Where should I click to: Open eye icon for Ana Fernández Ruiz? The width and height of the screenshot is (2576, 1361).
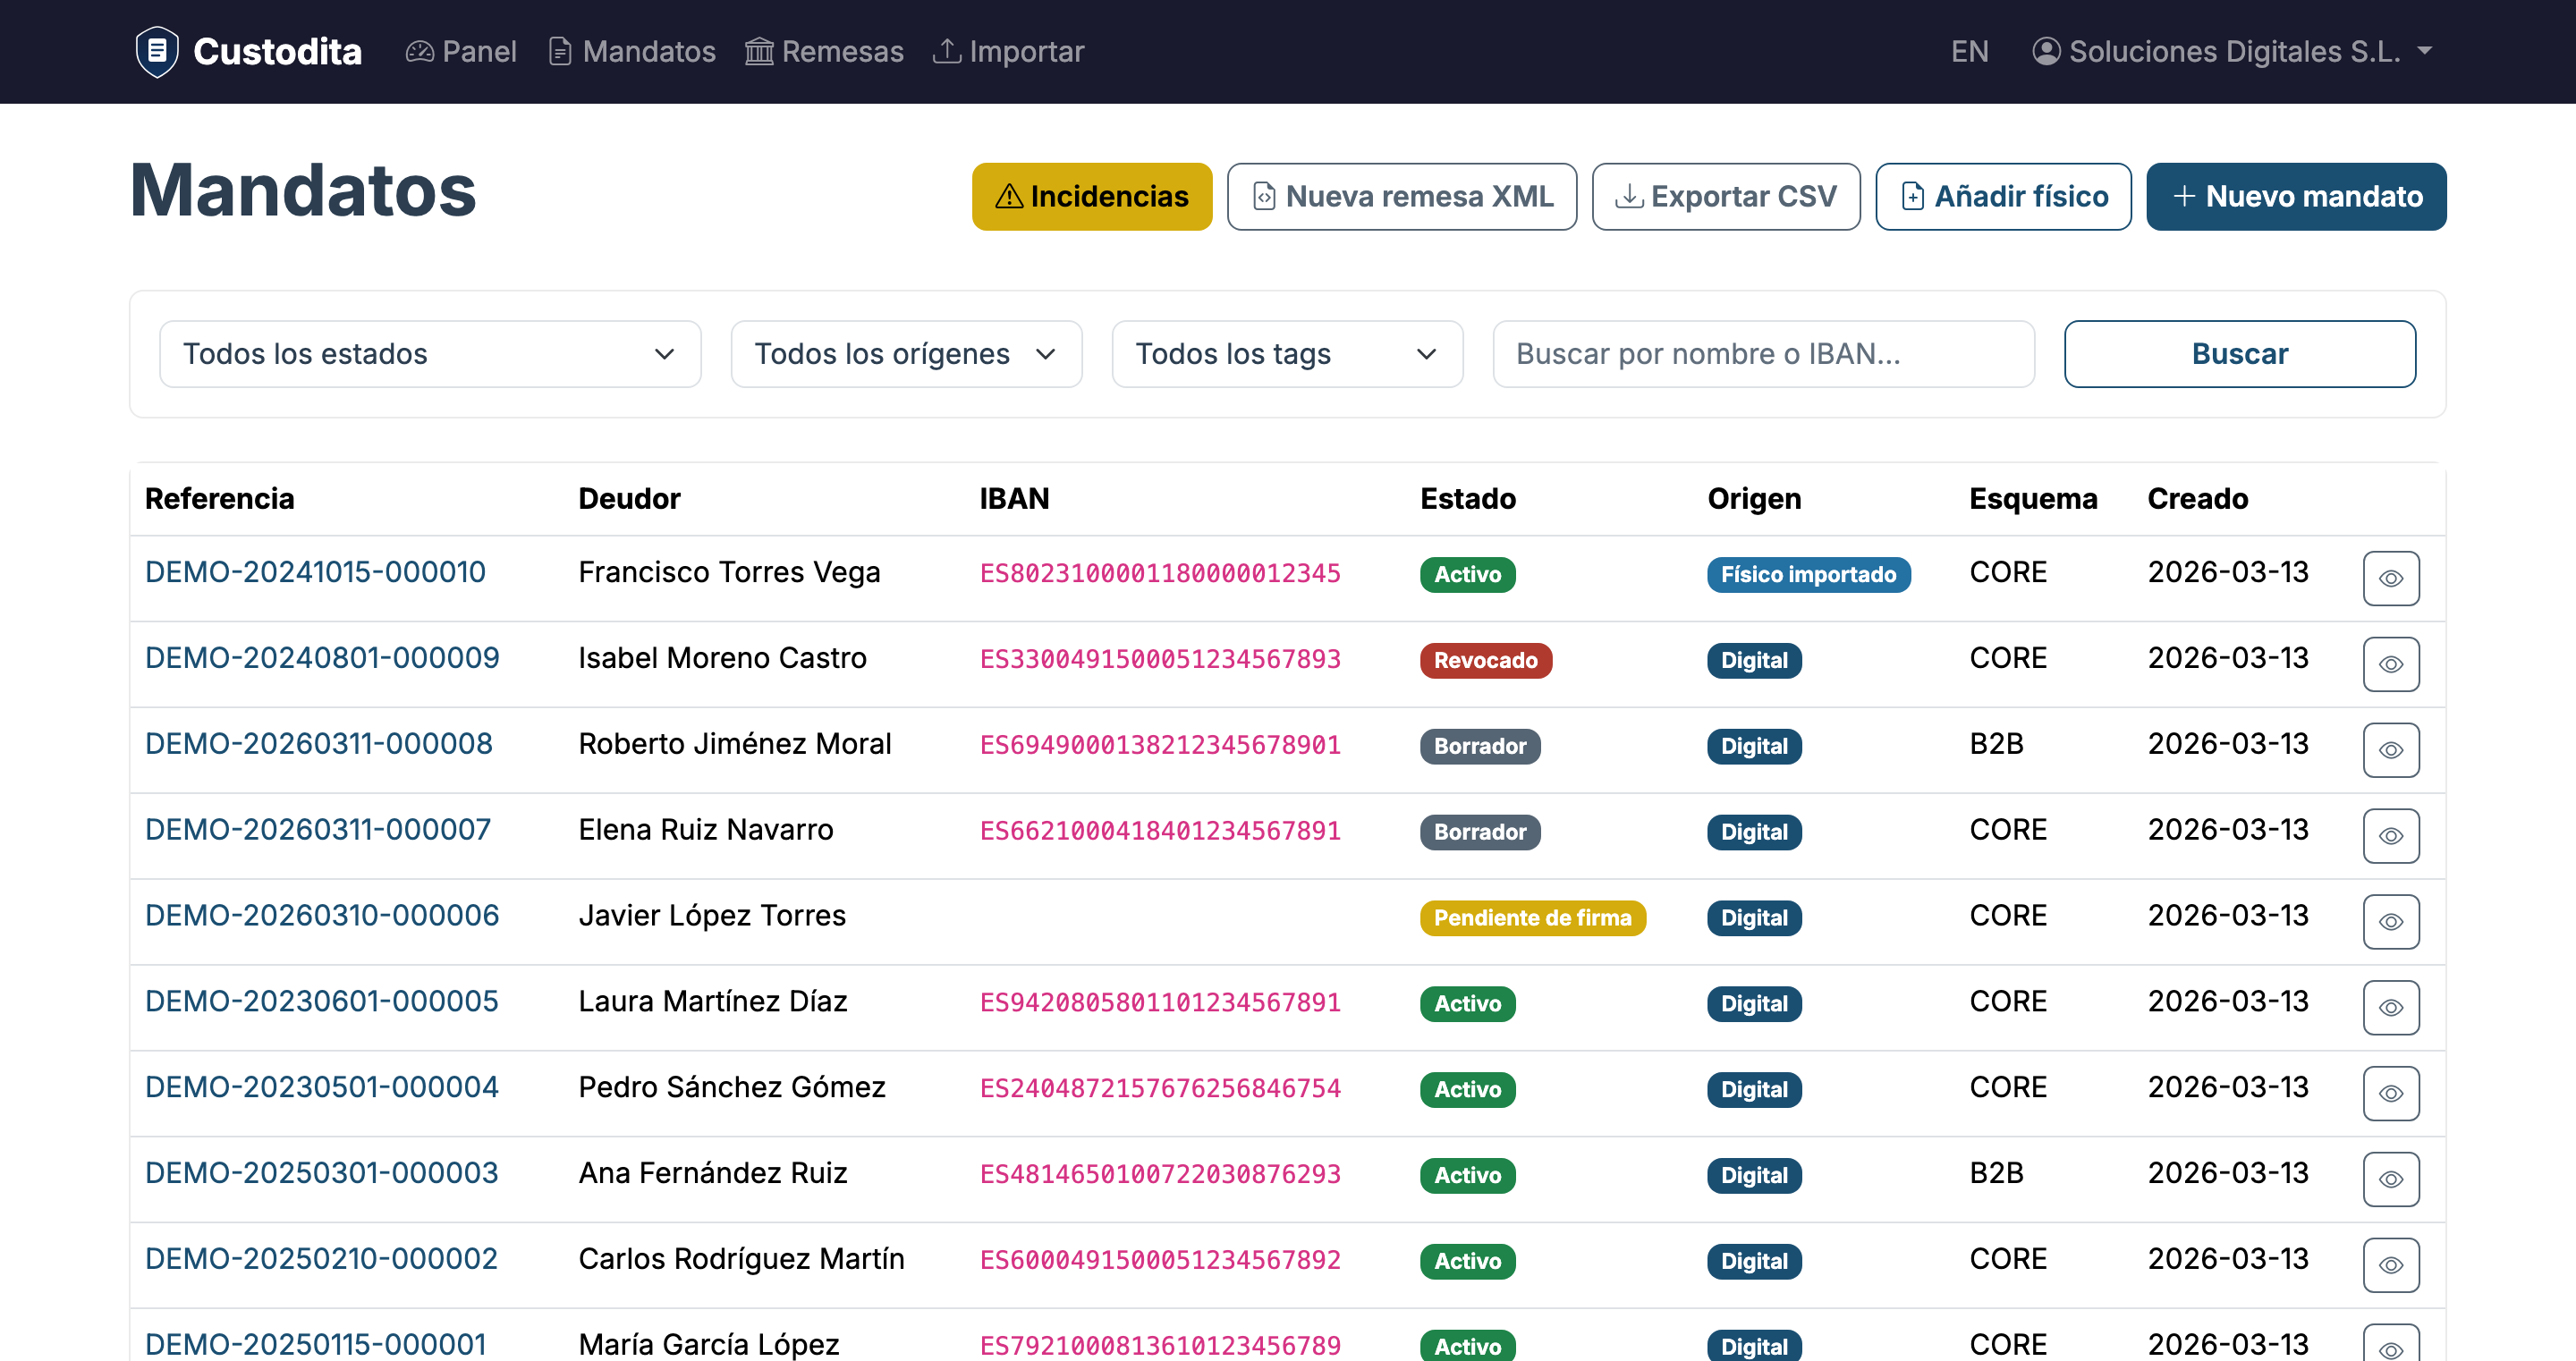(2390, 1179)
